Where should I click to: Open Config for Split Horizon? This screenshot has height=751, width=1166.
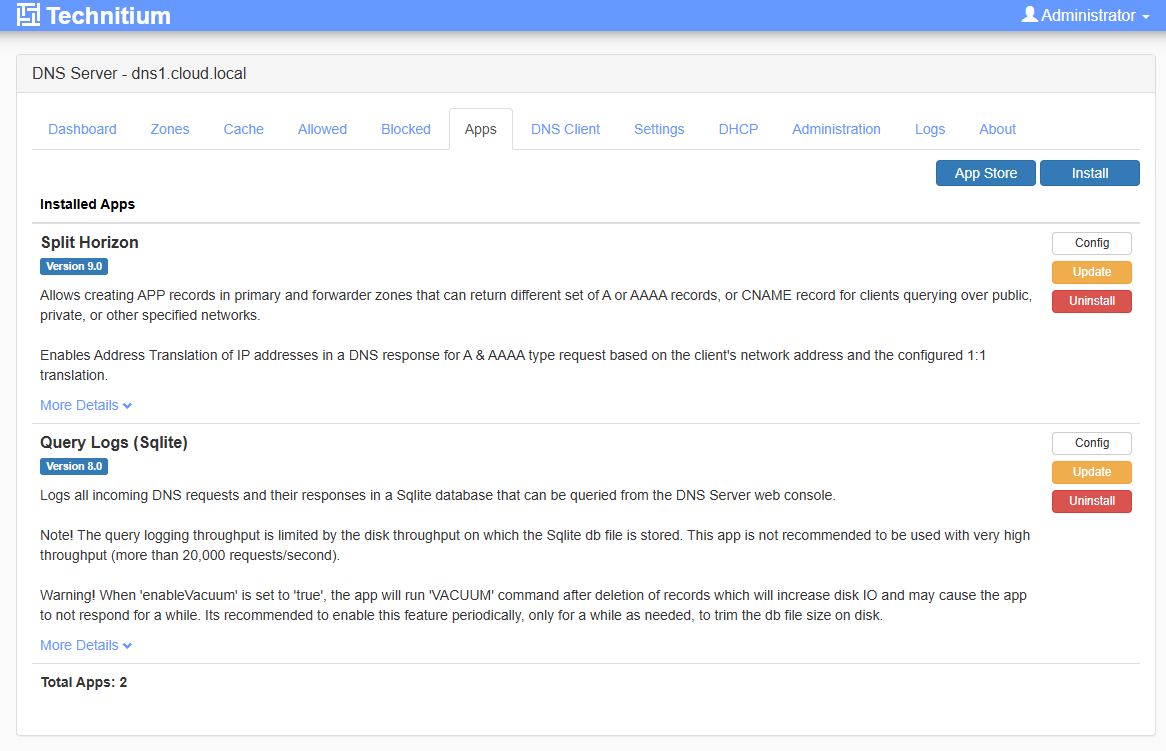click(1092, 243)
